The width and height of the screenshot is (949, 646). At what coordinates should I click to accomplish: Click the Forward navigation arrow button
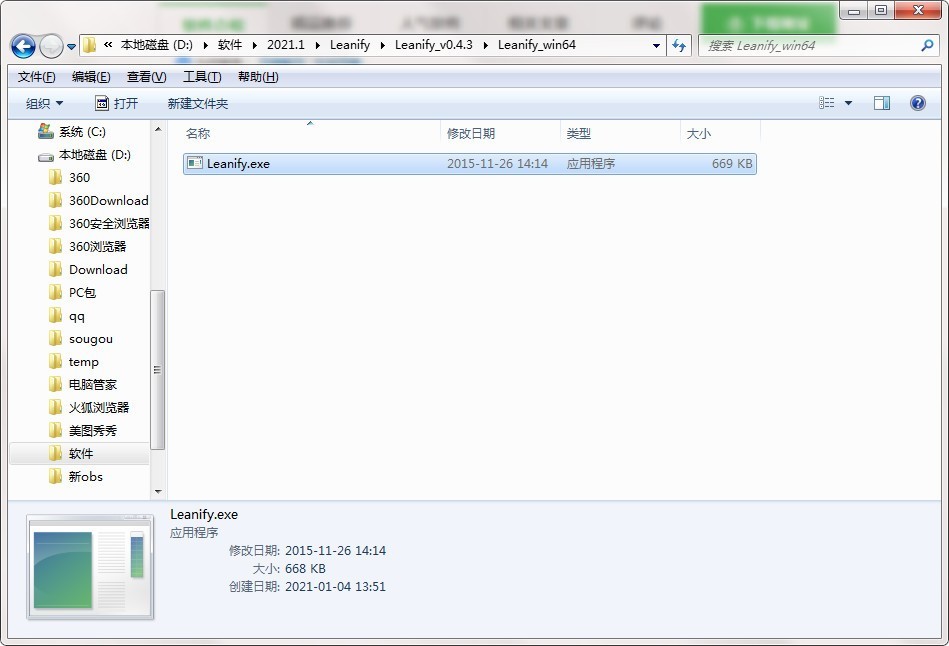click(51, 46)
